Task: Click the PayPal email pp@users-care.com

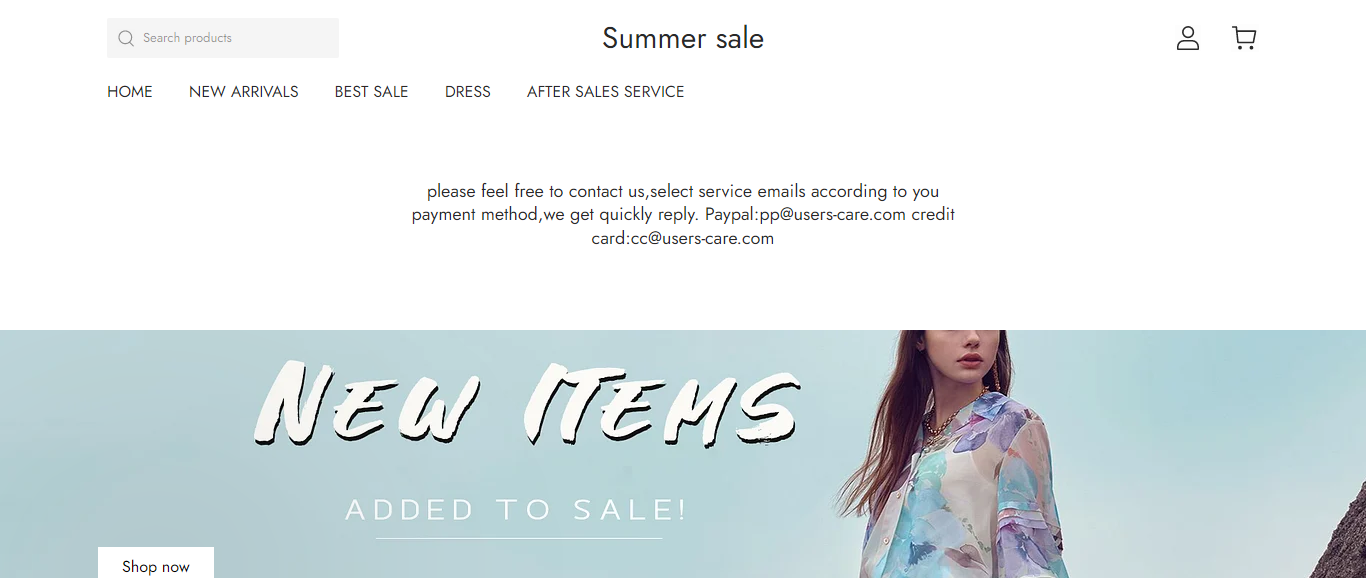Action: [x=832, y=215]
